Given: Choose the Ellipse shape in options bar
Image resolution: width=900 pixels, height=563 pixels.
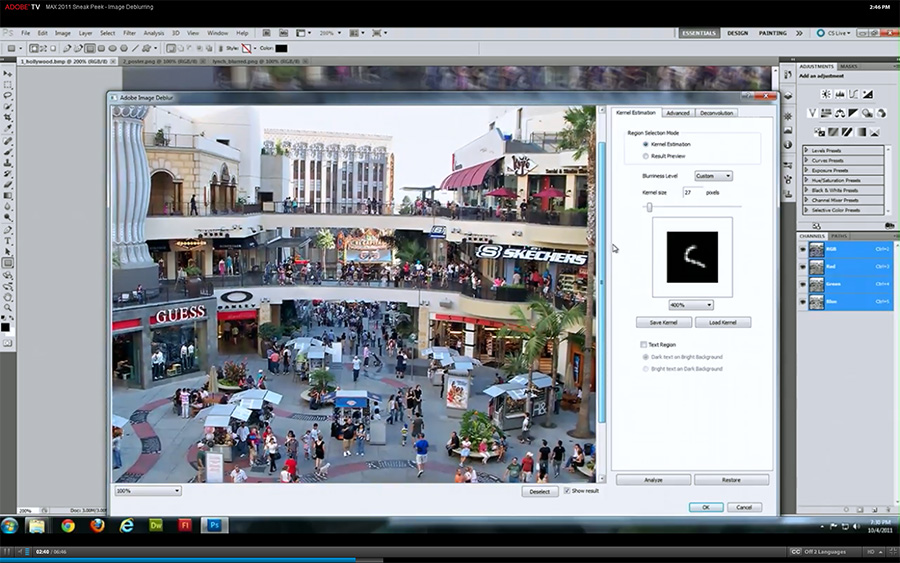Looking at the screenshot, I should tap(112, 49).
